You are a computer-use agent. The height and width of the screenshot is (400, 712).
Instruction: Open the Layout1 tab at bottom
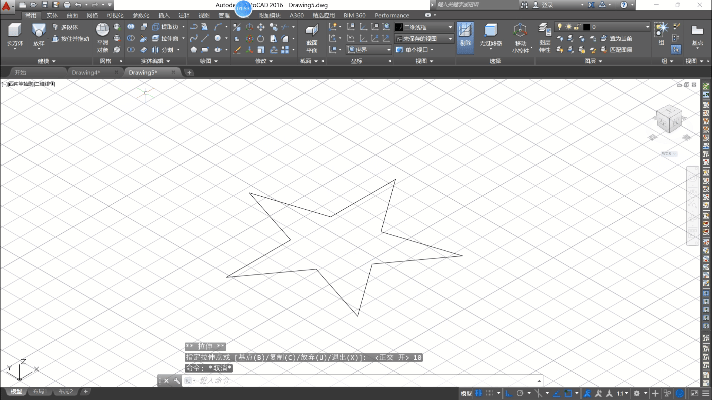[x=39, y=391]
